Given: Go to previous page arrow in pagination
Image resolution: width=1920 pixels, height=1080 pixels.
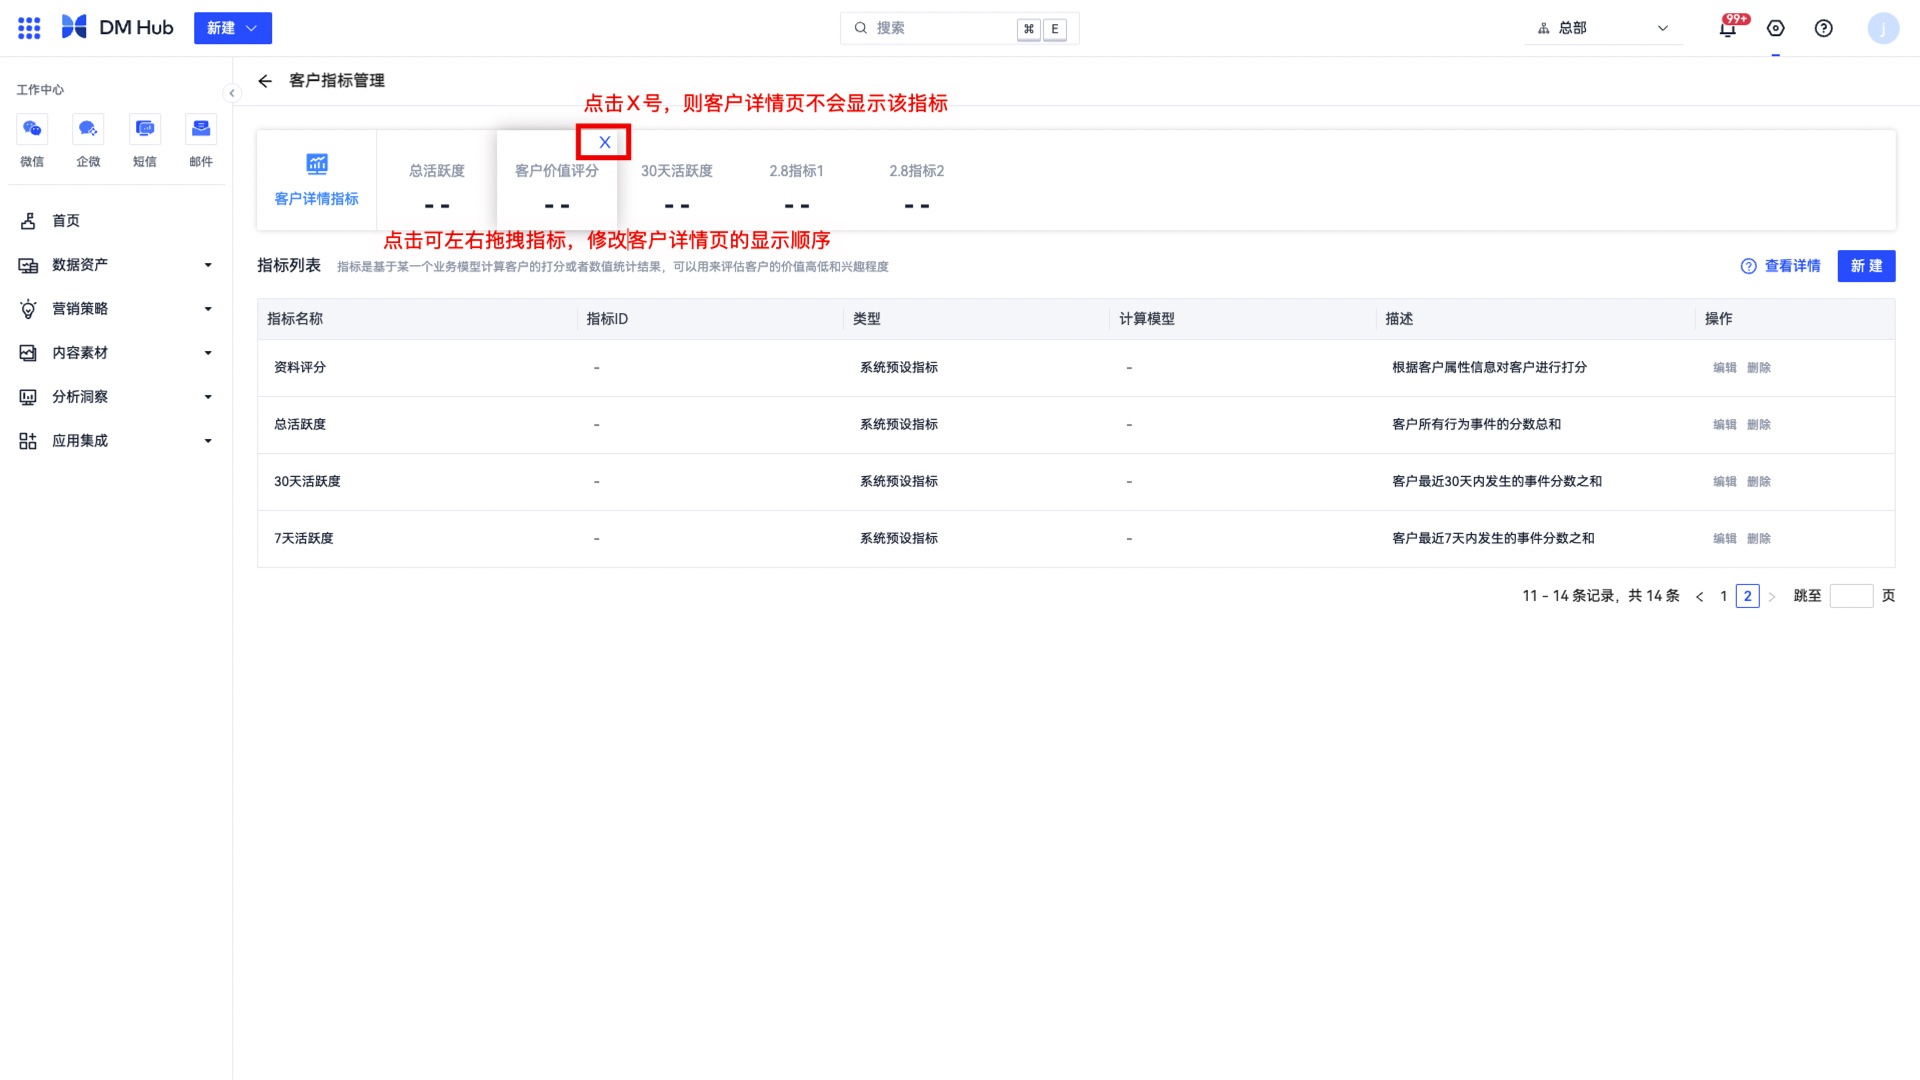Looking at the screenshot, I should [x=1699, y=597].
